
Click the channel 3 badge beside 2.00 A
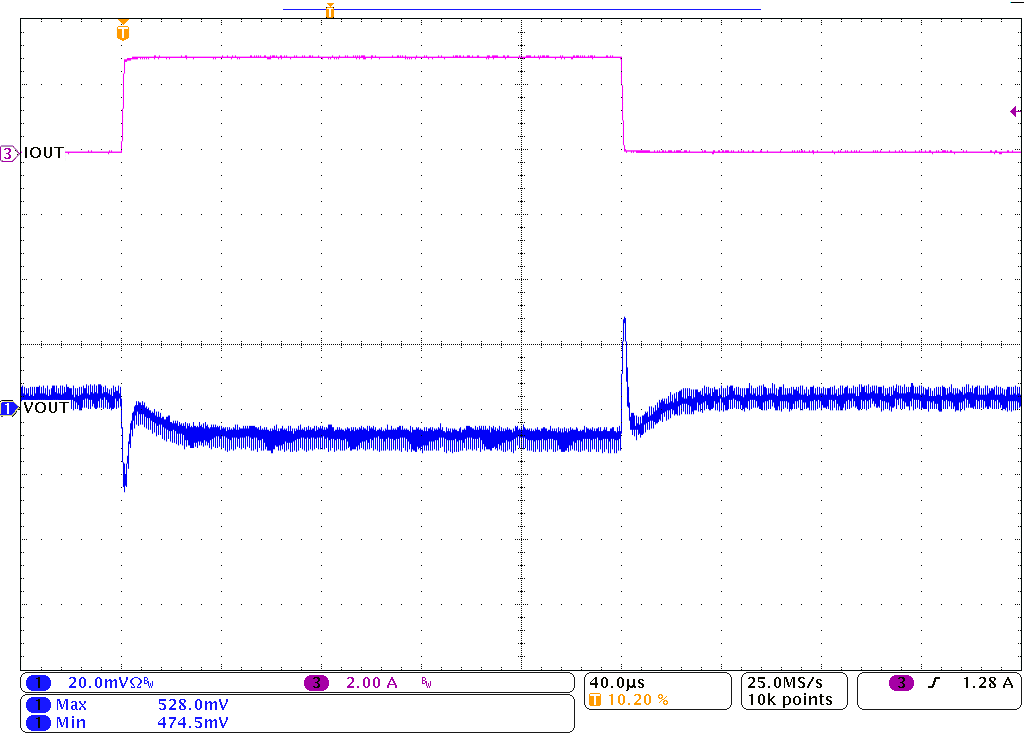(x=317, y=683)
